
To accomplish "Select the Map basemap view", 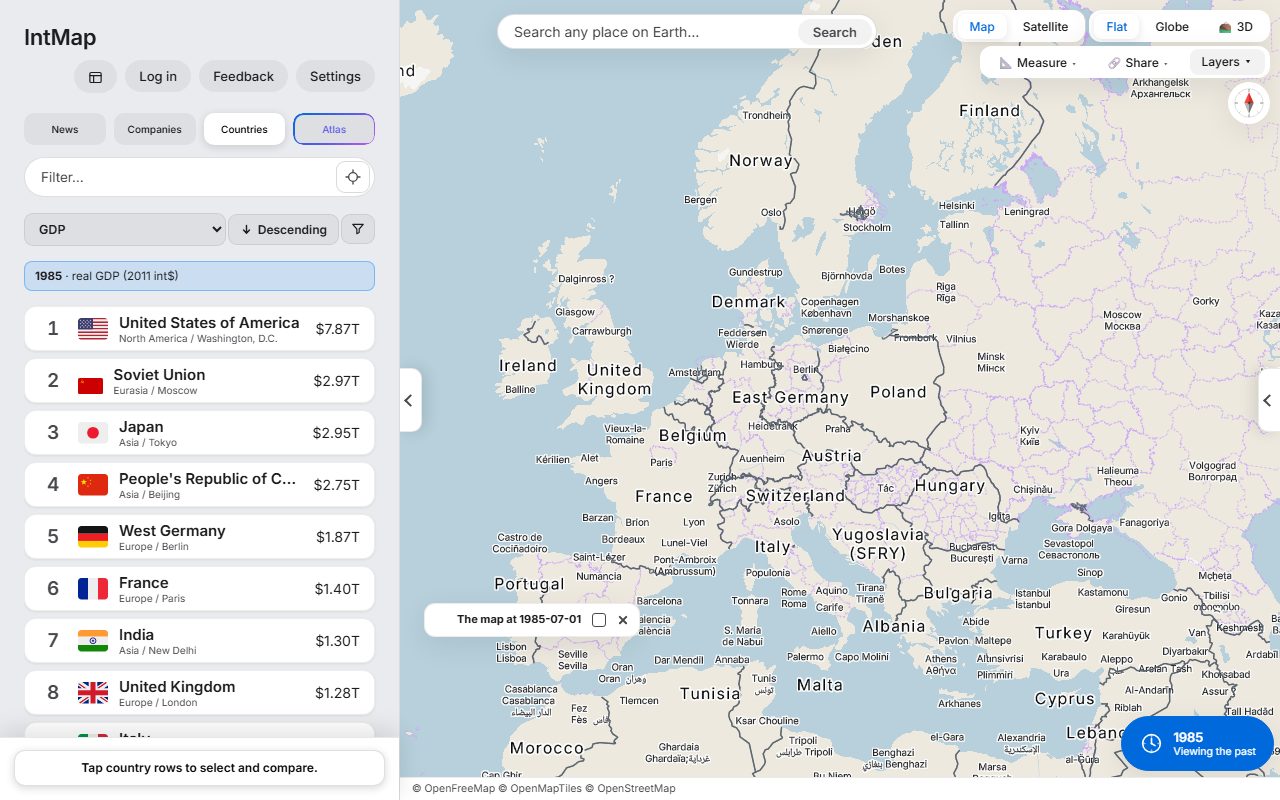I will click(x=982, y=27).
